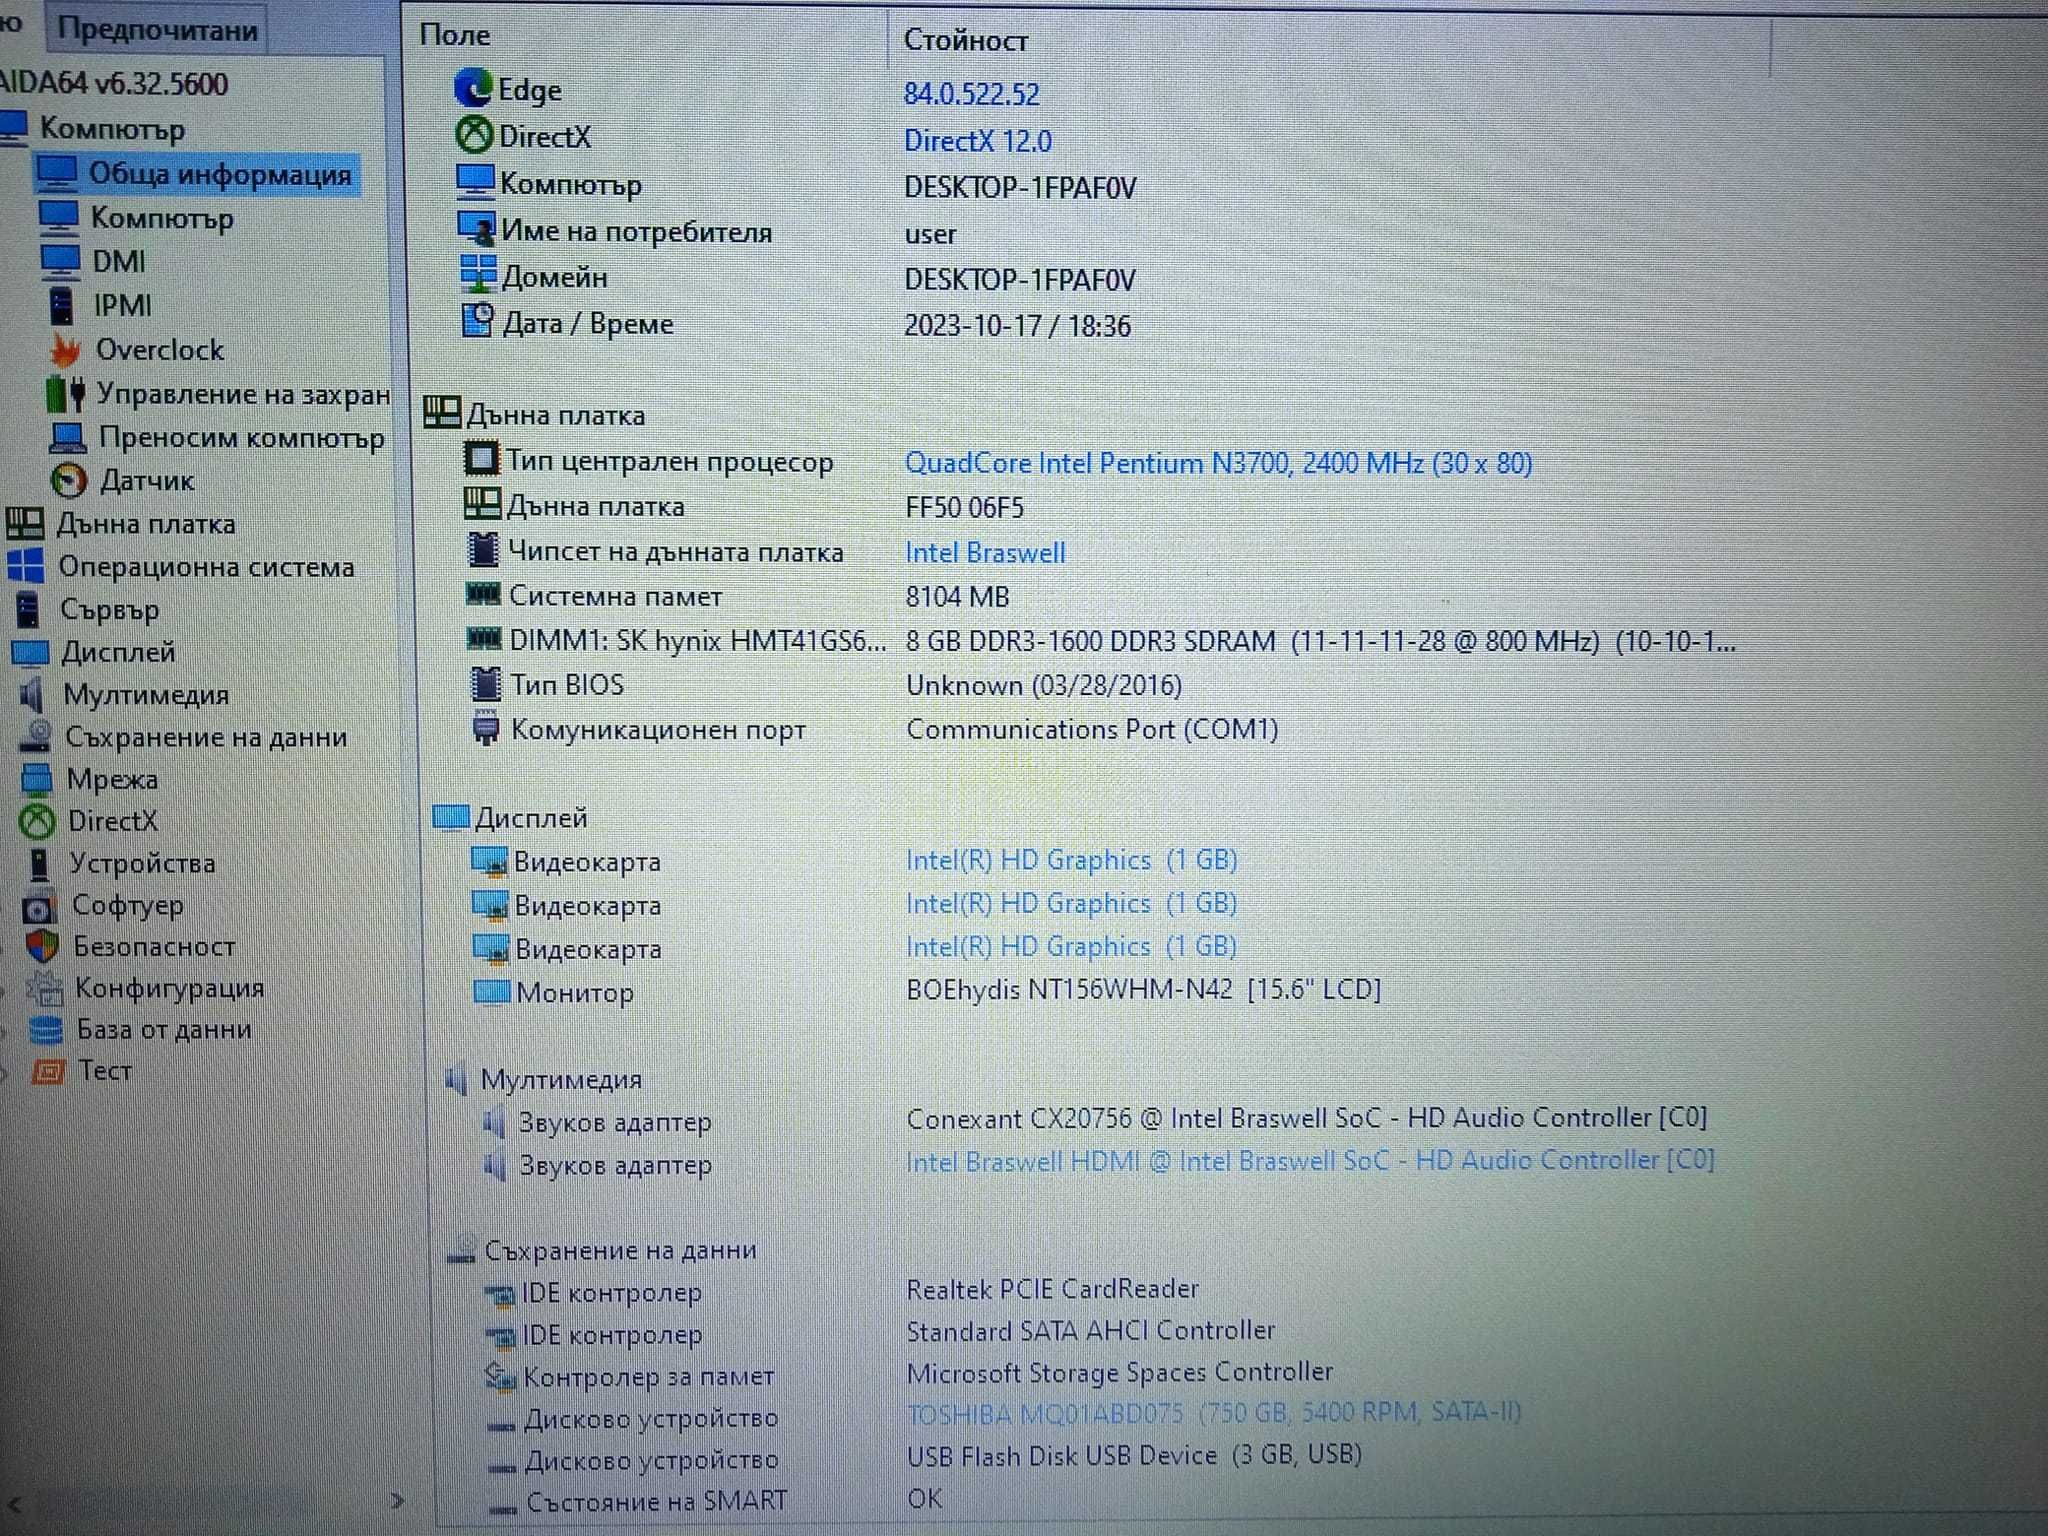Click the DESKTOP-1FPAF0V computer name value
This screenshot has height=1536, width=2048.
pyautogui.click(x=1020, y=188)
